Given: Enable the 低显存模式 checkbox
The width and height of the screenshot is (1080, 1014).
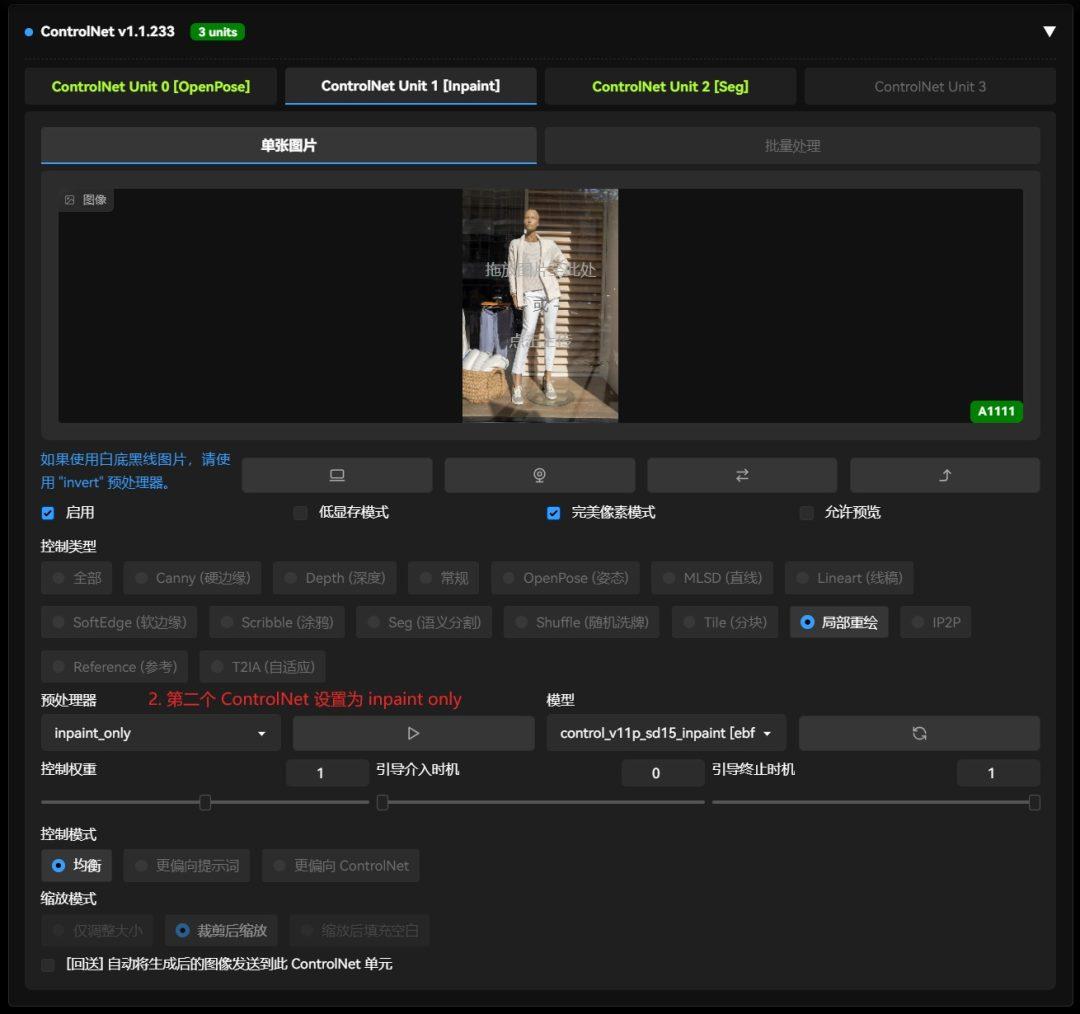Looking at the screenshot, I should (300, 513).
